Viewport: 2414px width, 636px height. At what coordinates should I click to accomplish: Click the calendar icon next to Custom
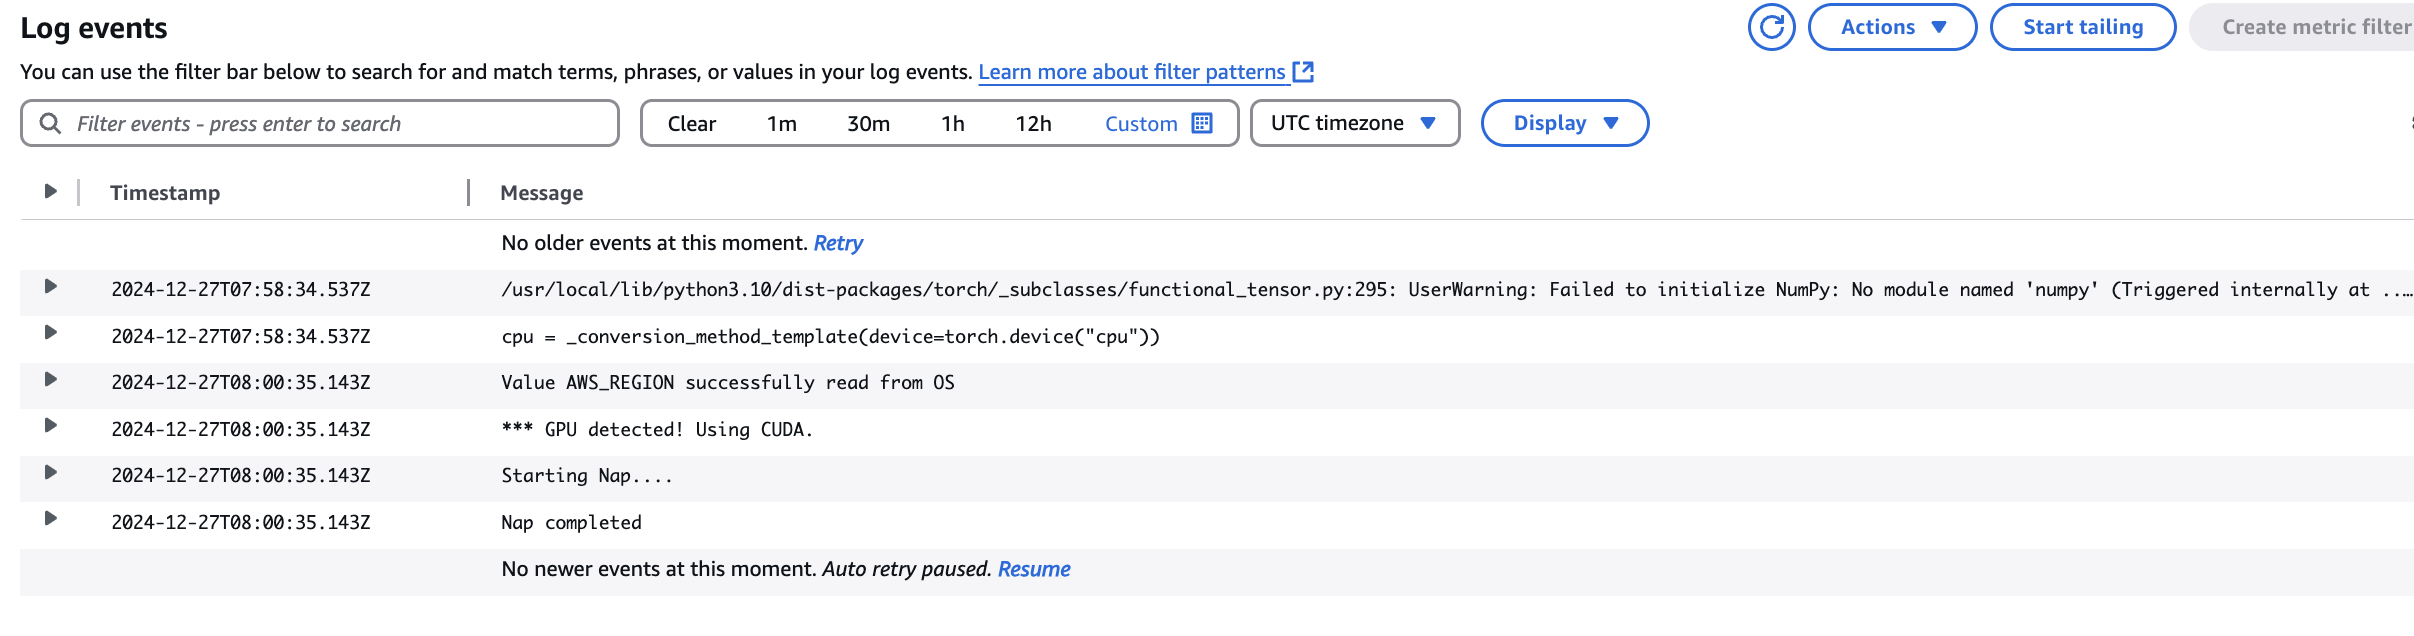click(1202, 123)
